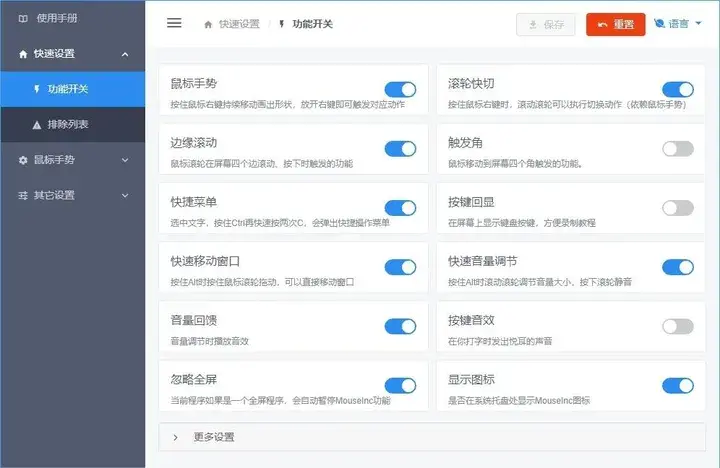The width and height of the screenshot is (720, 468).
Task: Expand the 鼠标手势 sidebar chevron
Action: (125, 160)
